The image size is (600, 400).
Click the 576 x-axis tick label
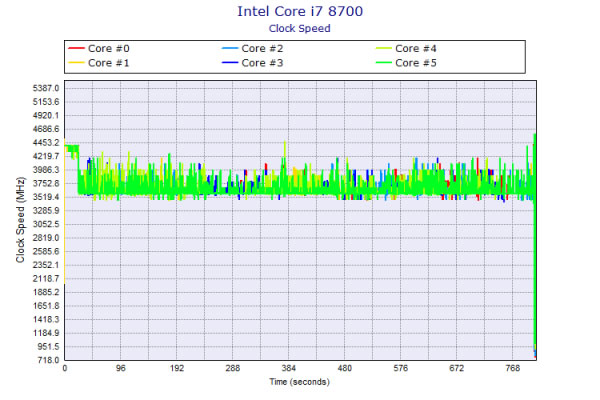401,368
